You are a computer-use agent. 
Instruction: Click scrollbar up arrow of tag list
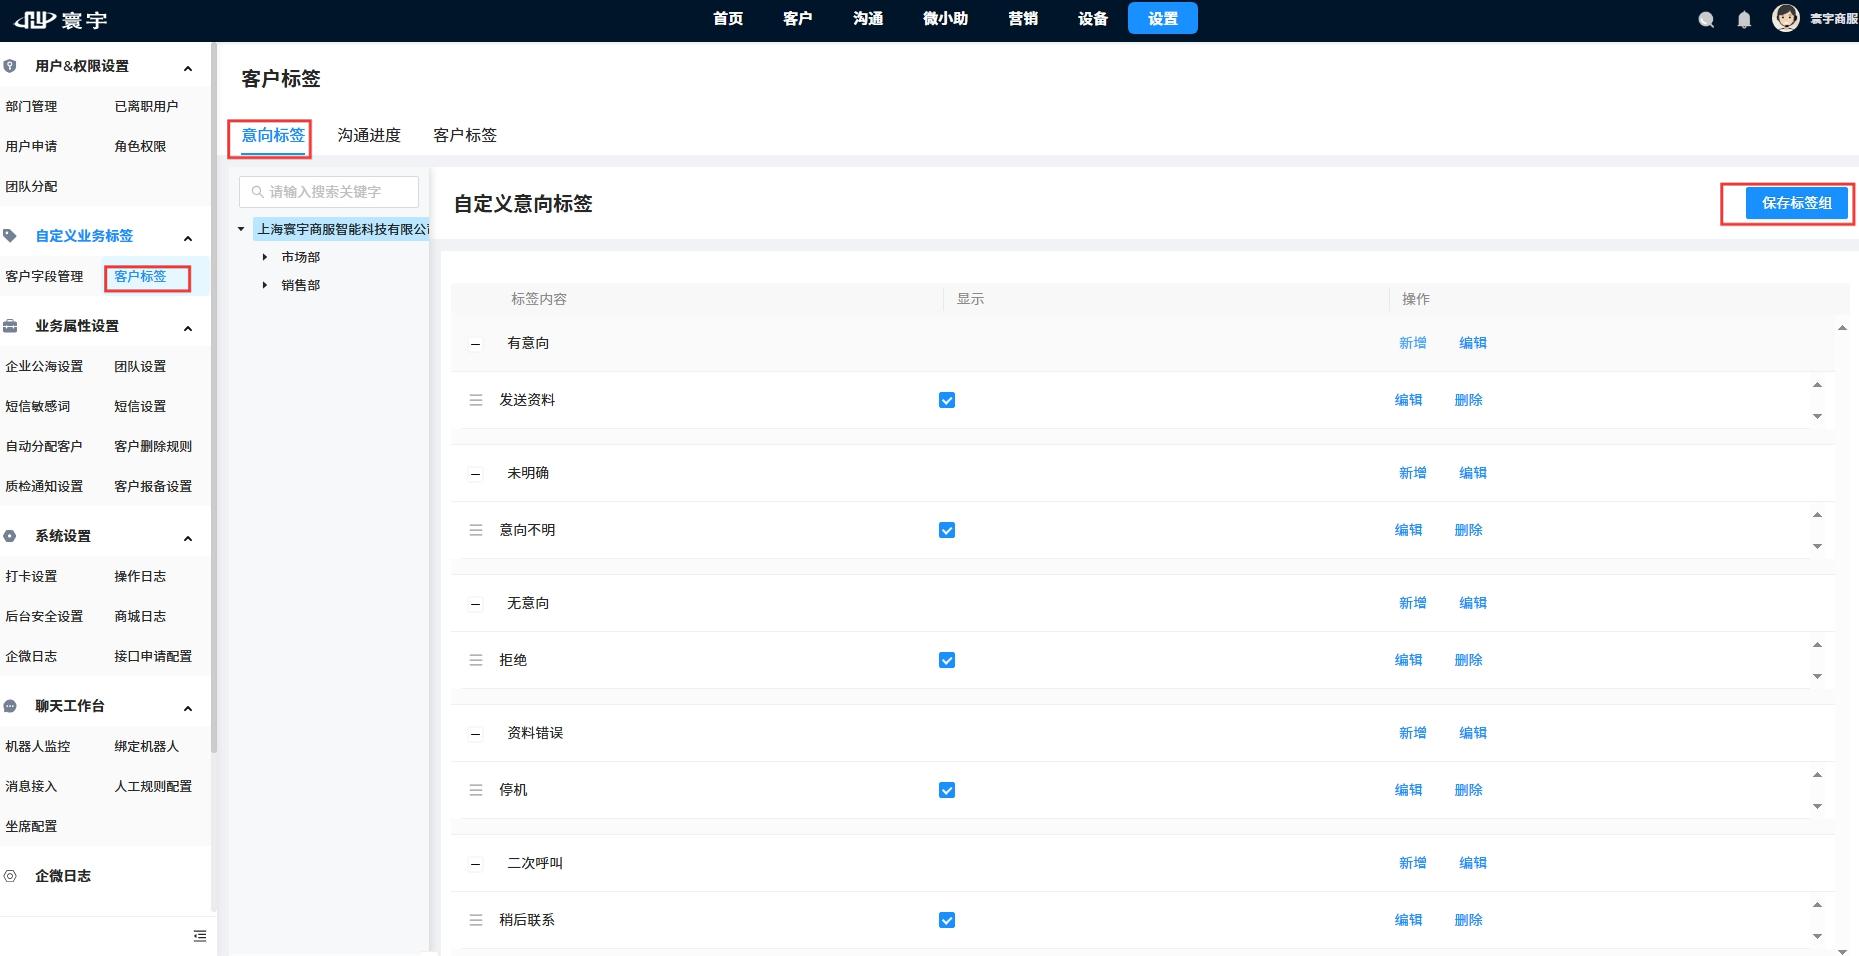coord(1842,328)
